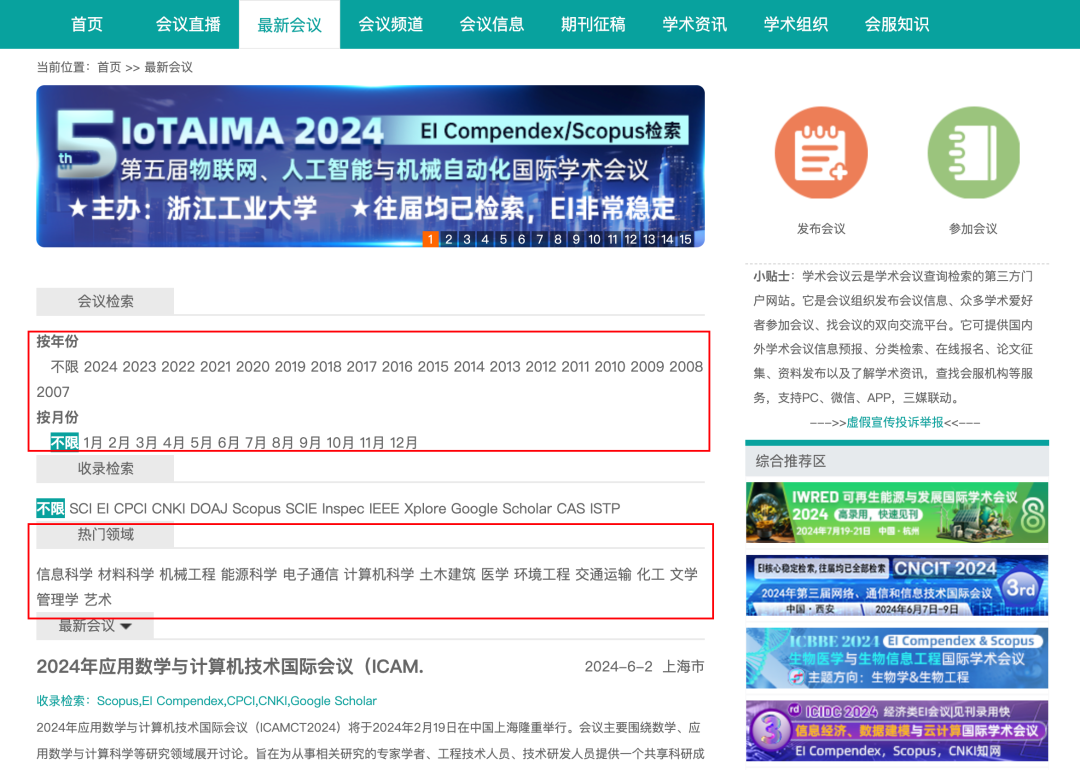
Task: Open 学术资讯 navigation item
Action: [694, 24]
